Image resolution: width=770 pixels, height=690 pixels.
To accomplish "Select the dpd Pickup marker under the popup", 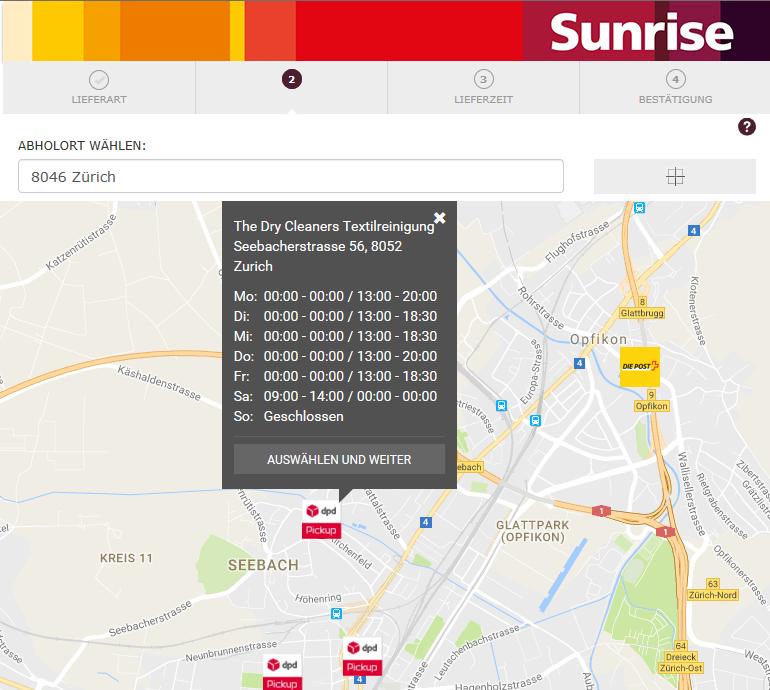I will [x=321, y=521].
